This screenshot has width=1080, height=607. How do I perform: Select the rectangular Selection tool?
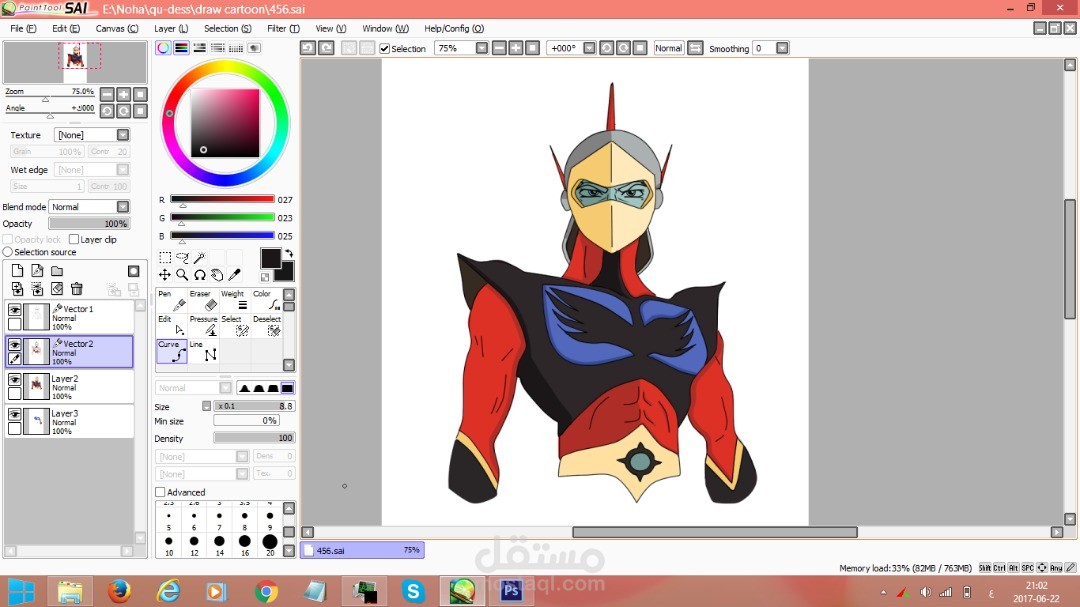click(165, 258)
